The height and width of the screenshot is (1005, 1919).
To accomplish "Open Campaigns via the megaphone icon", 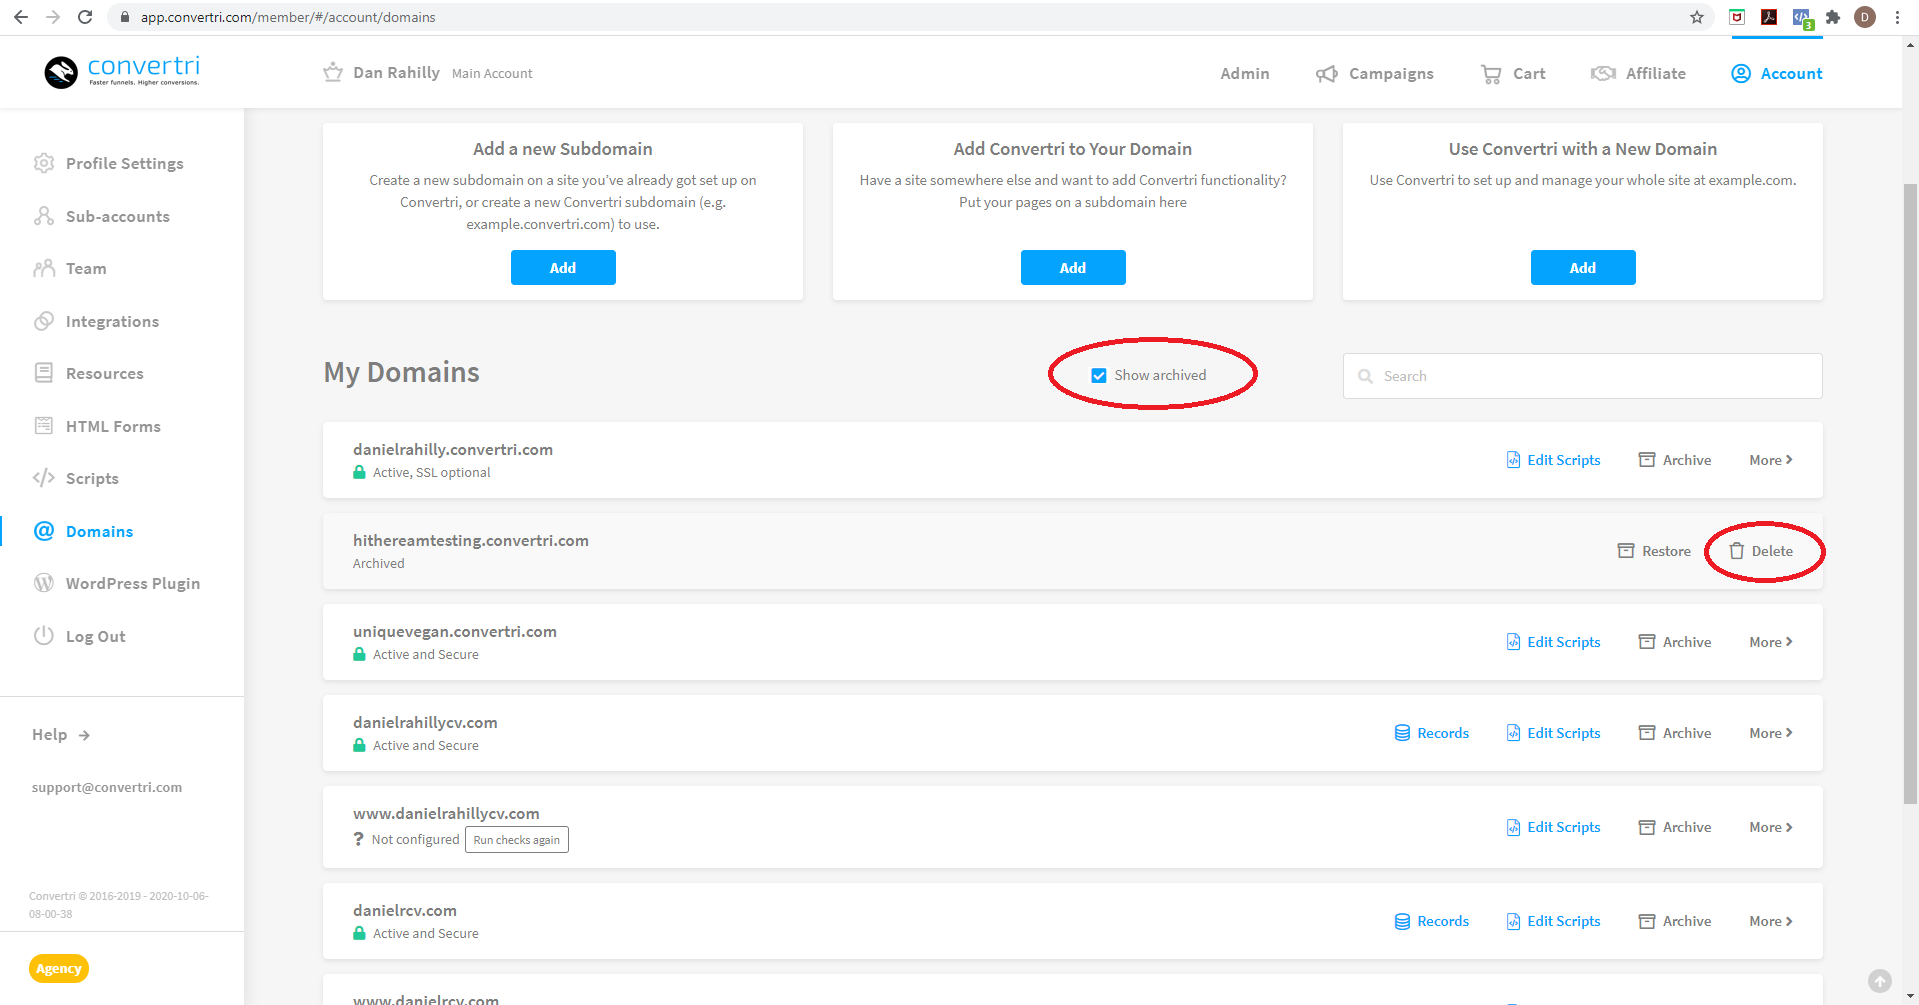I will pyautogui.click(x=1326, y=73).
